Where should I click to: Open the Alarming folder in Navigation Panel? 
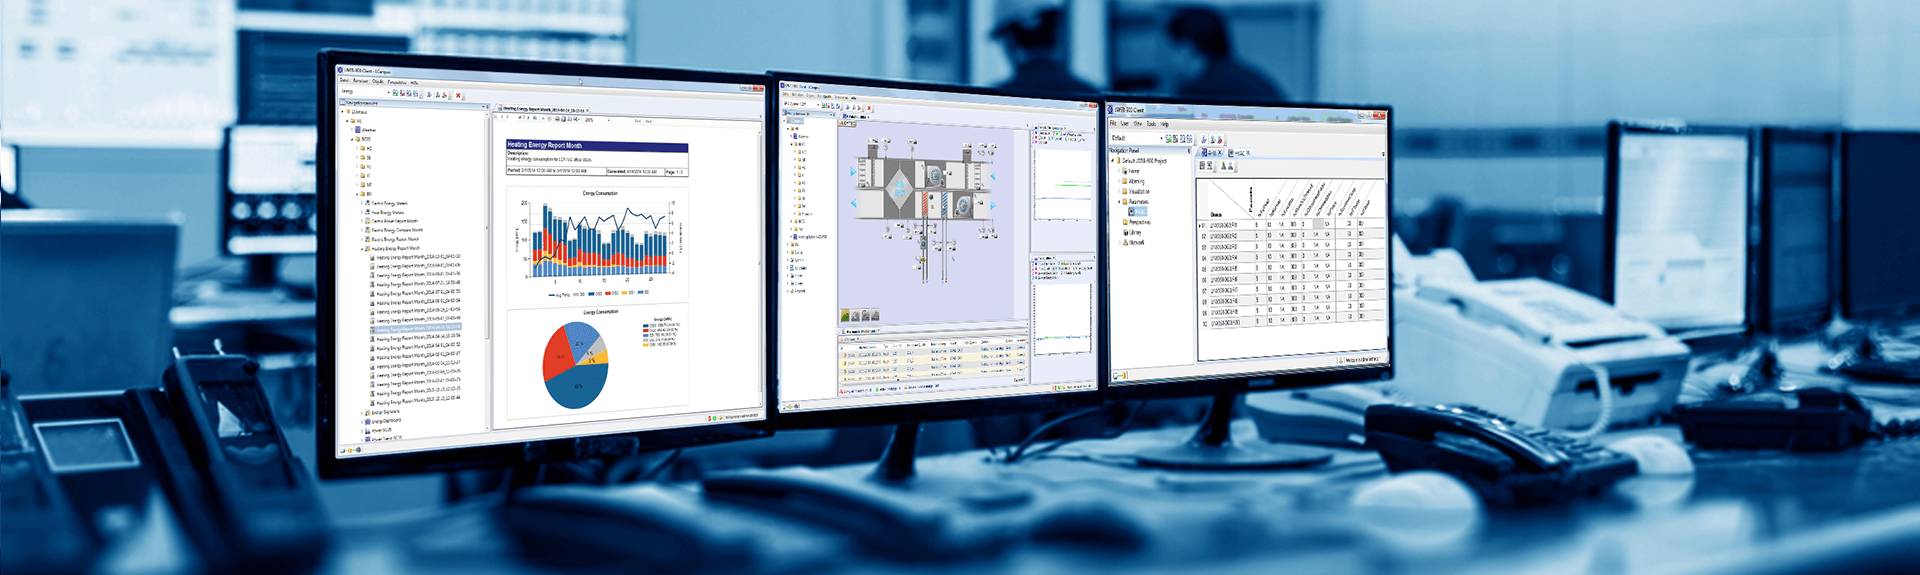[1136, 181]
